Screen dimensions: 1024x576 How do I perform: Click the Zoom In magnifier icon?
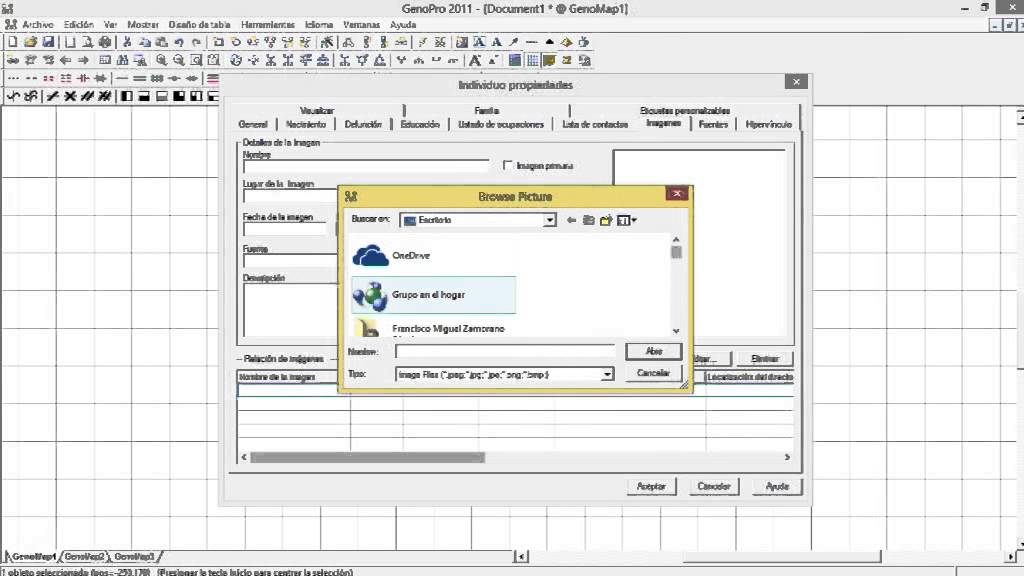(x=161, y=60)
